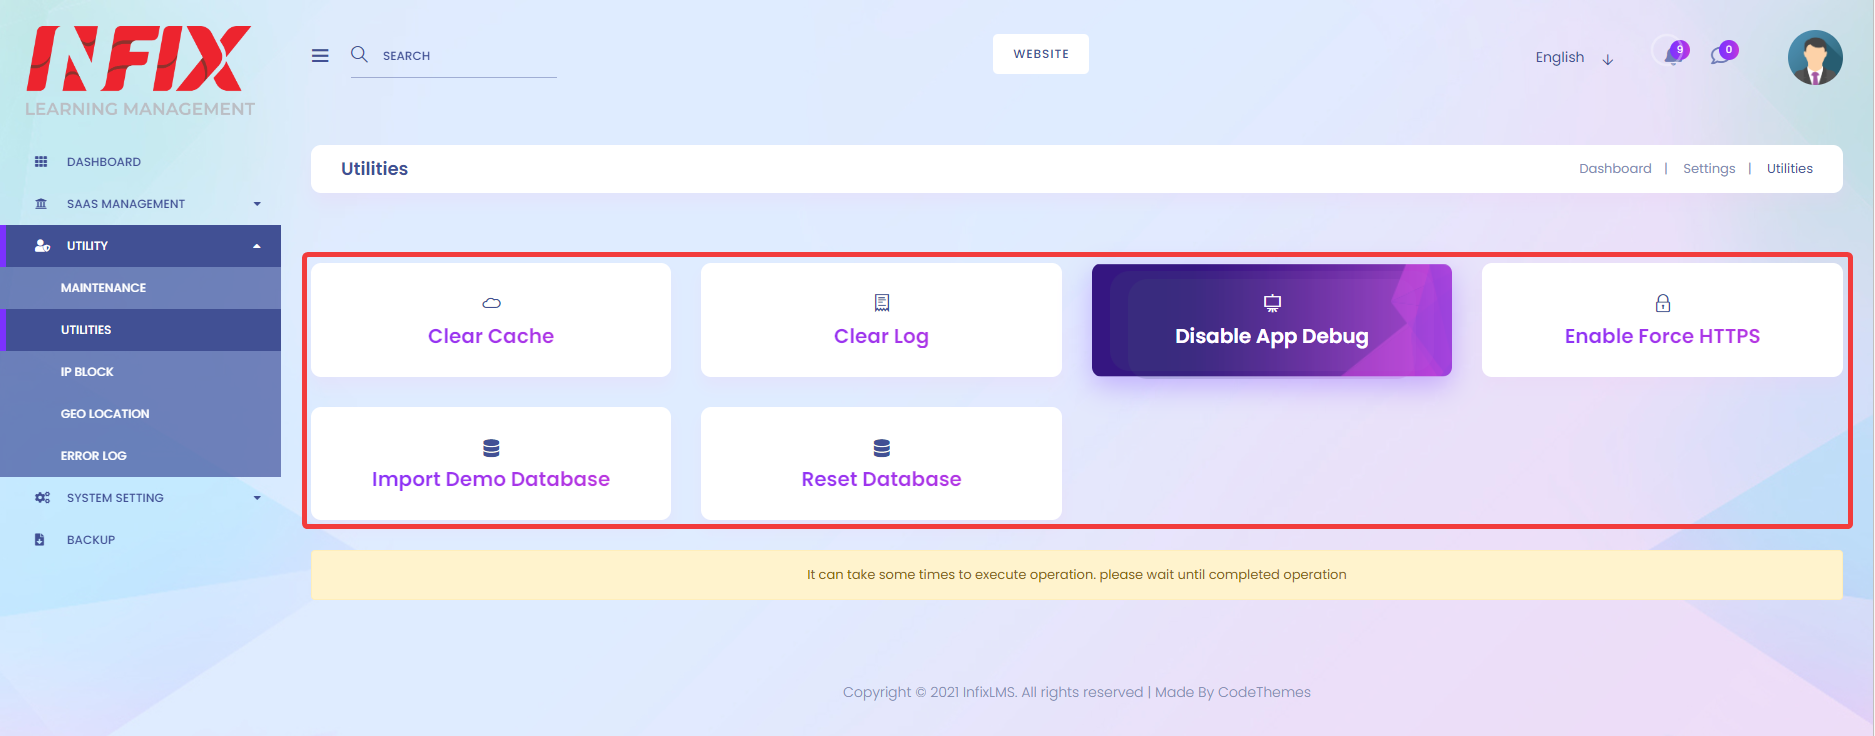The image size is (1875, 736).
Task: Click the Clear Cache cloud icon
Action: point(491,303)
